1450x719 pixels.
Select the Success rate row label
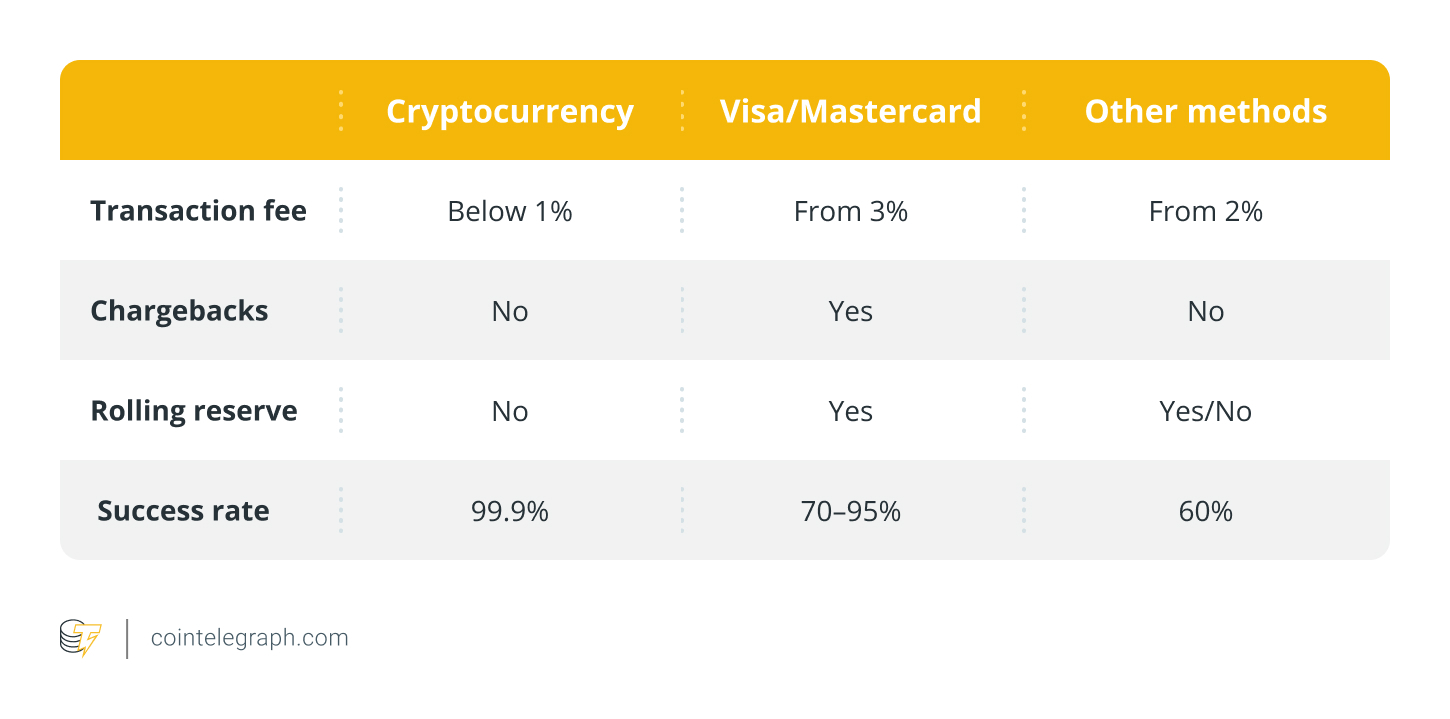click(x=183, y=511)
